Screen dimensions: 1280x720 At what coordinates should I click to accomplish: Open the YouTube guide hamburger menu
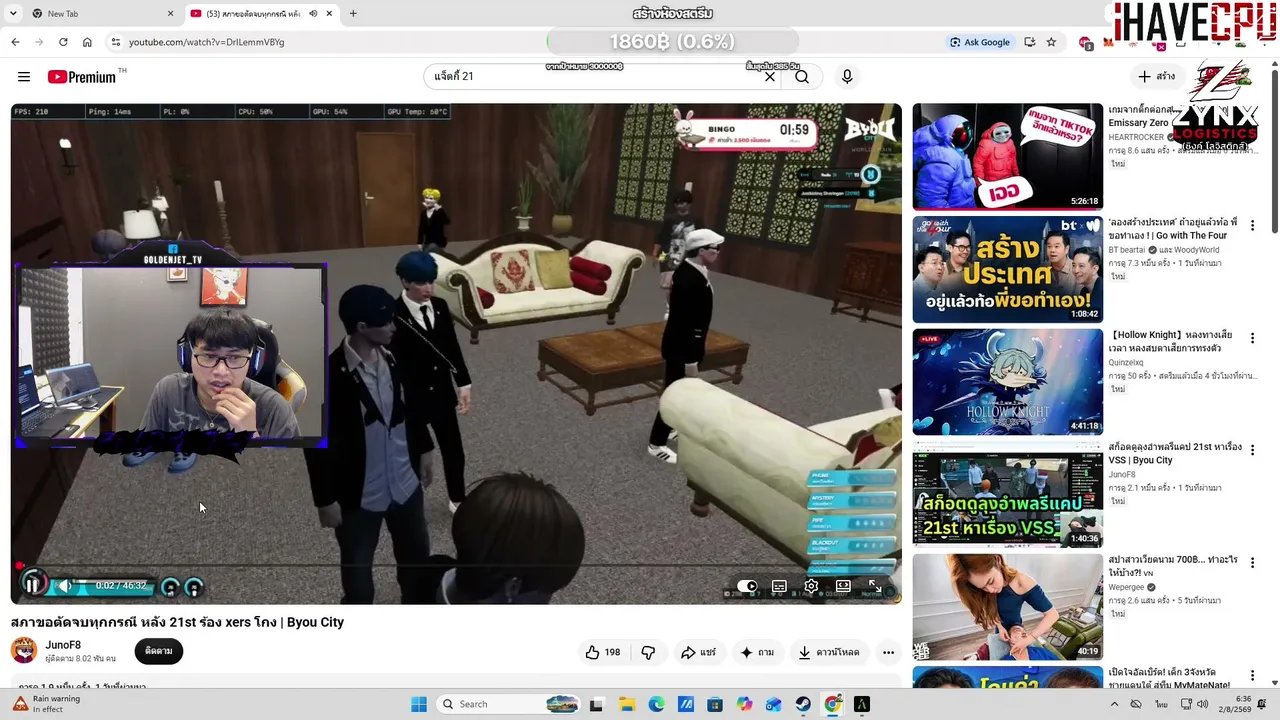click(24, 77)
